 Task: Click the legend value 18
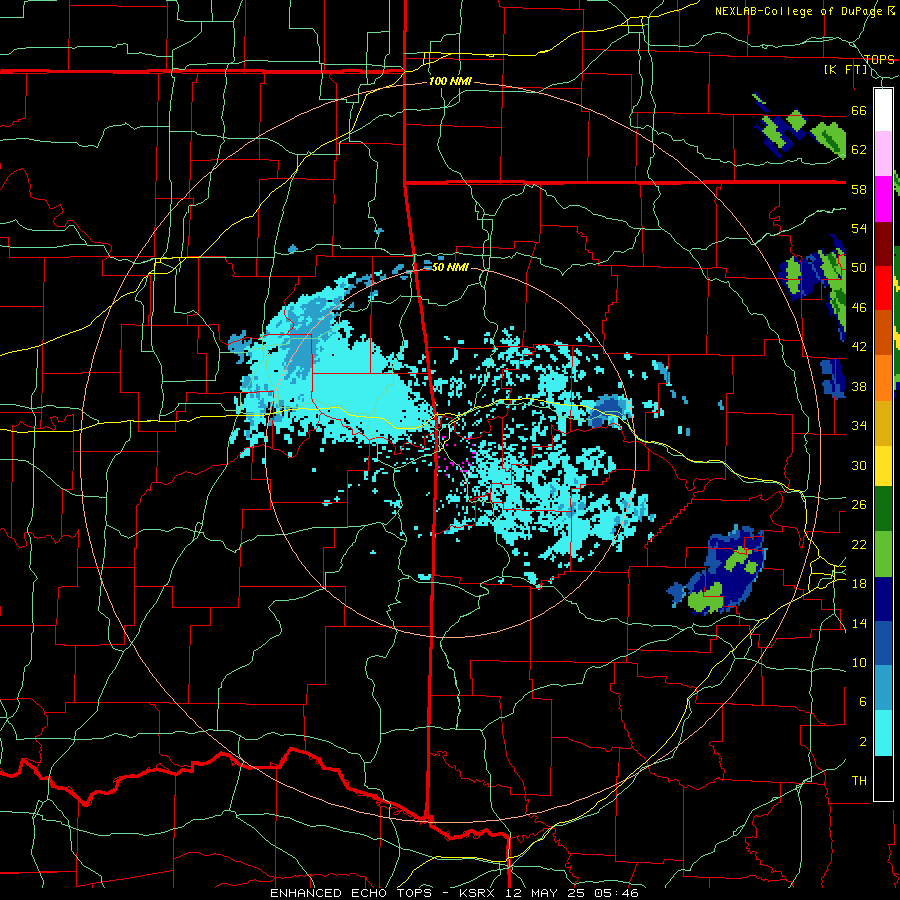pos(859,584)
